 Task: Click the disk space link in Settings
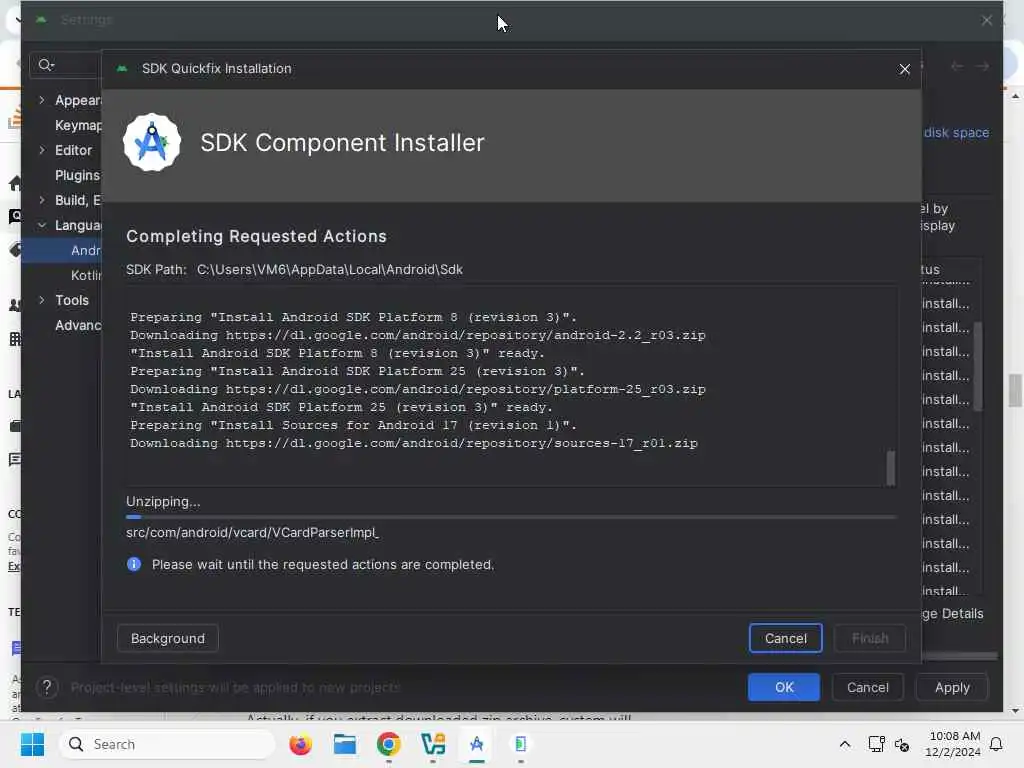tap(956, 133)
